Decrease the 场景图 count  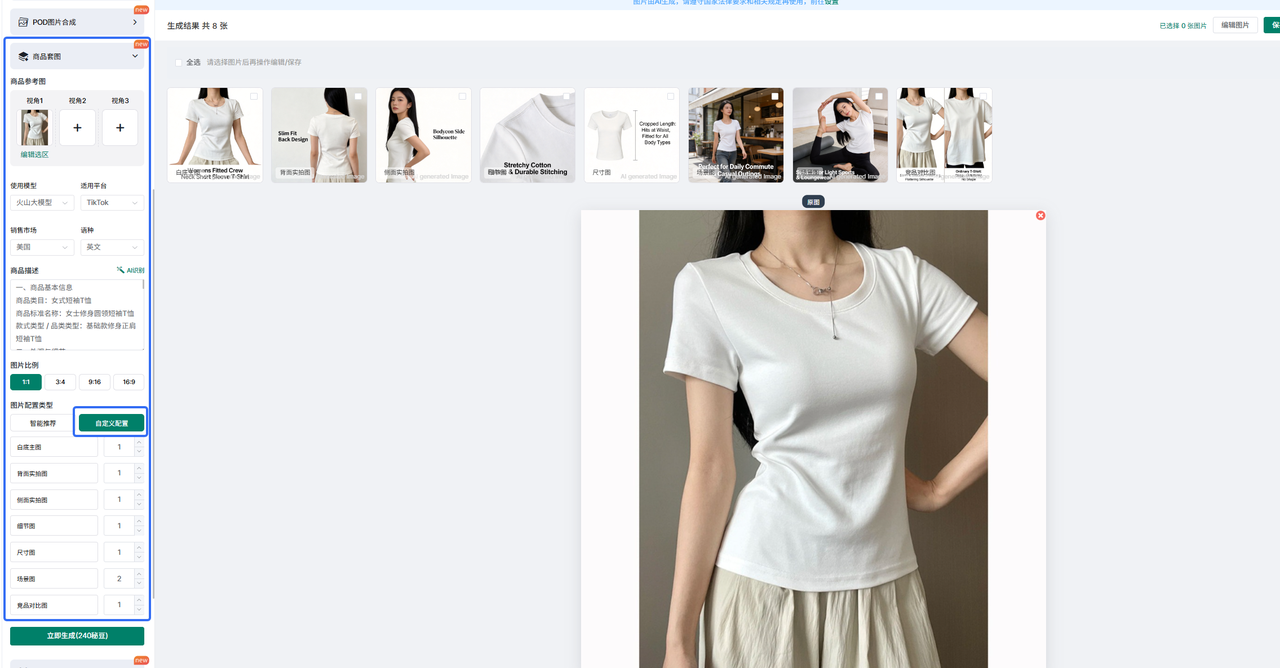click(139, 584)
